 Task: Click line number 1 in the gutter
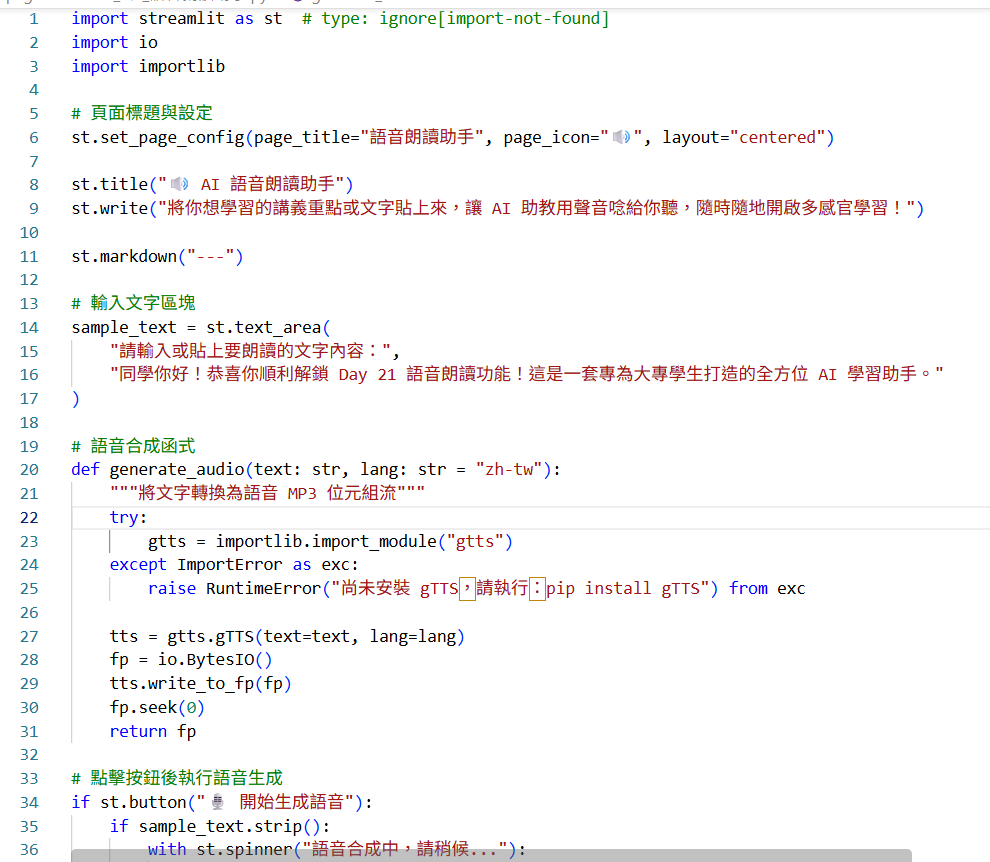pyautogui.click(x=34, y=19)
